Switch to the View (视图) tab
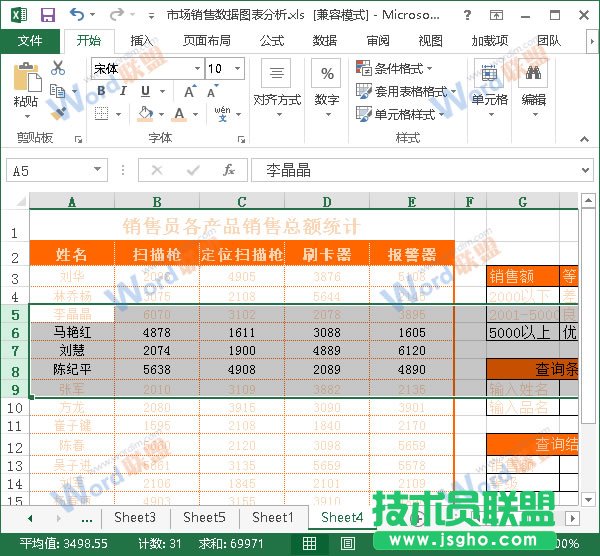600x556 pixels. (x=430, y=41)
